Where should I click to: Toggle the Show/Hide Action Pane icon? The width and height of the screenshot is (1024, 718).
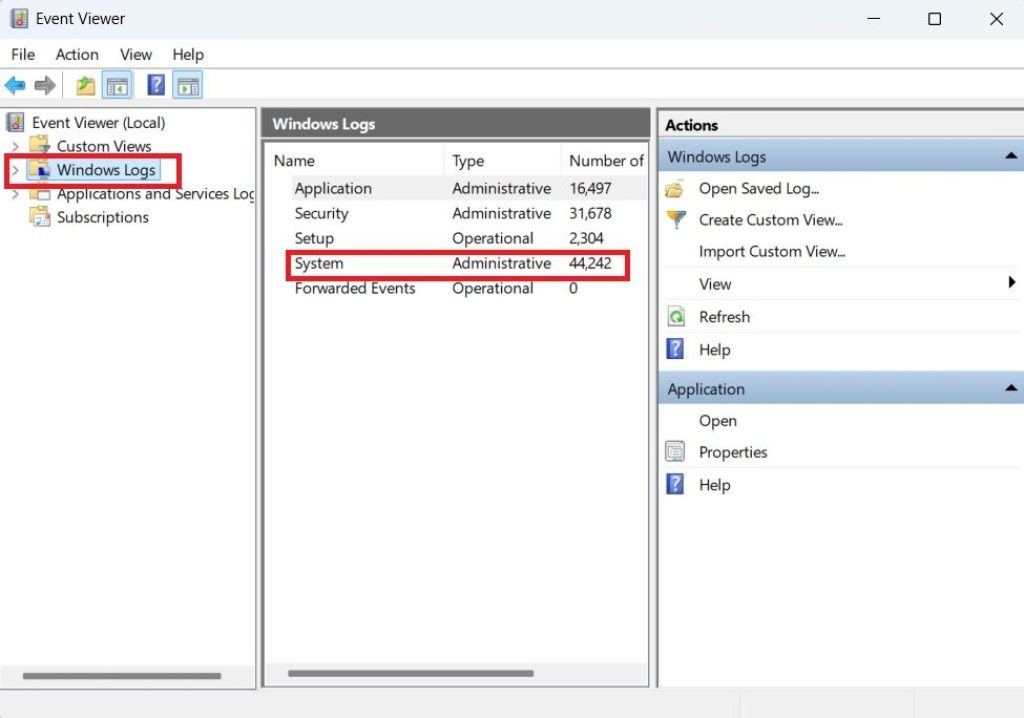pyautogui.click(x=188, y=86)
